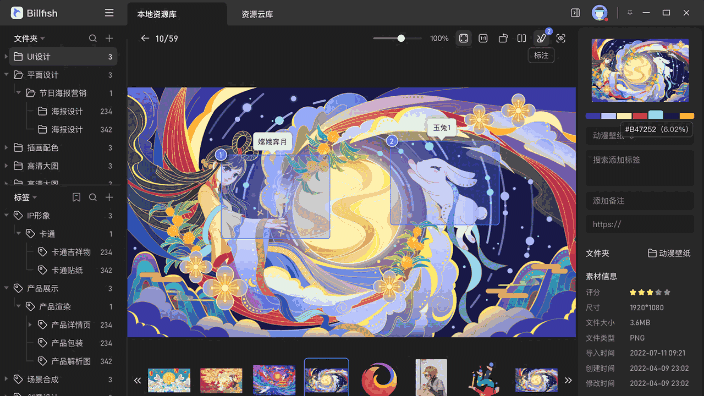Collapse the 平面设计 folder
The height and width of the screenshot is (396, 704).
pos(6,75)
